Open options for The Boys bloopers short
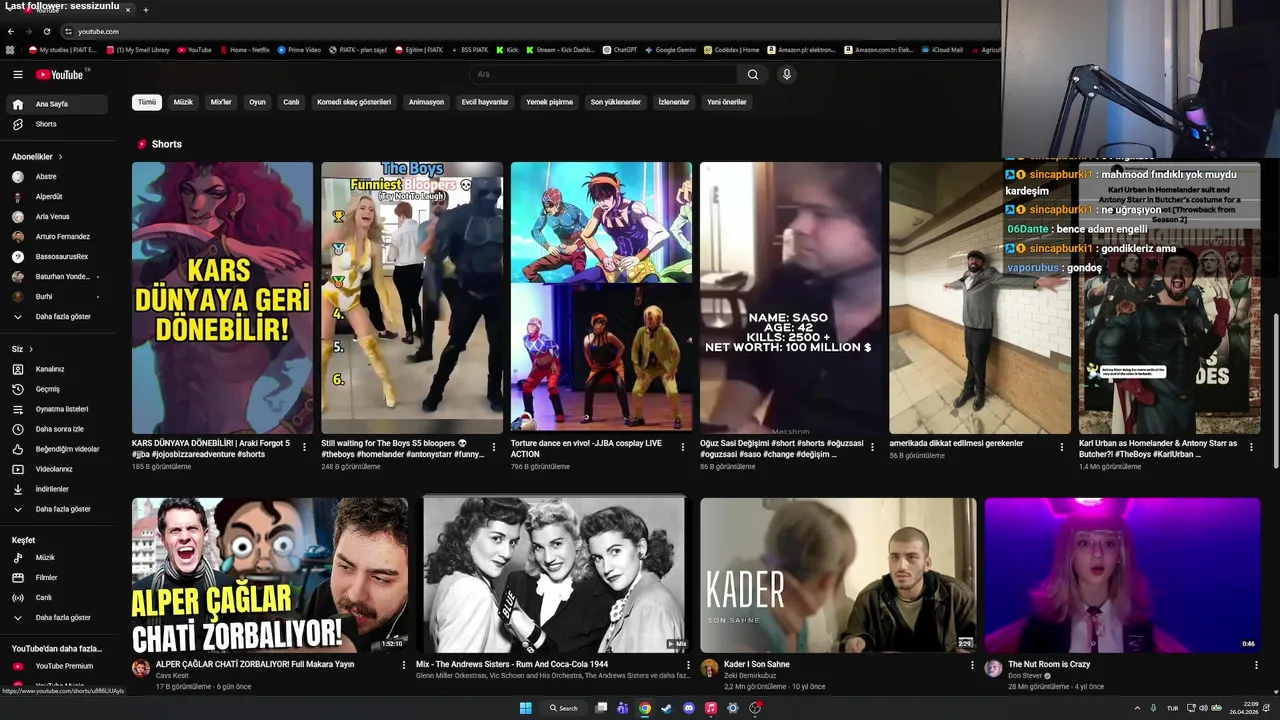This screenshot has width=1280, height=720. pyautogui.click(x=494, y=447)
